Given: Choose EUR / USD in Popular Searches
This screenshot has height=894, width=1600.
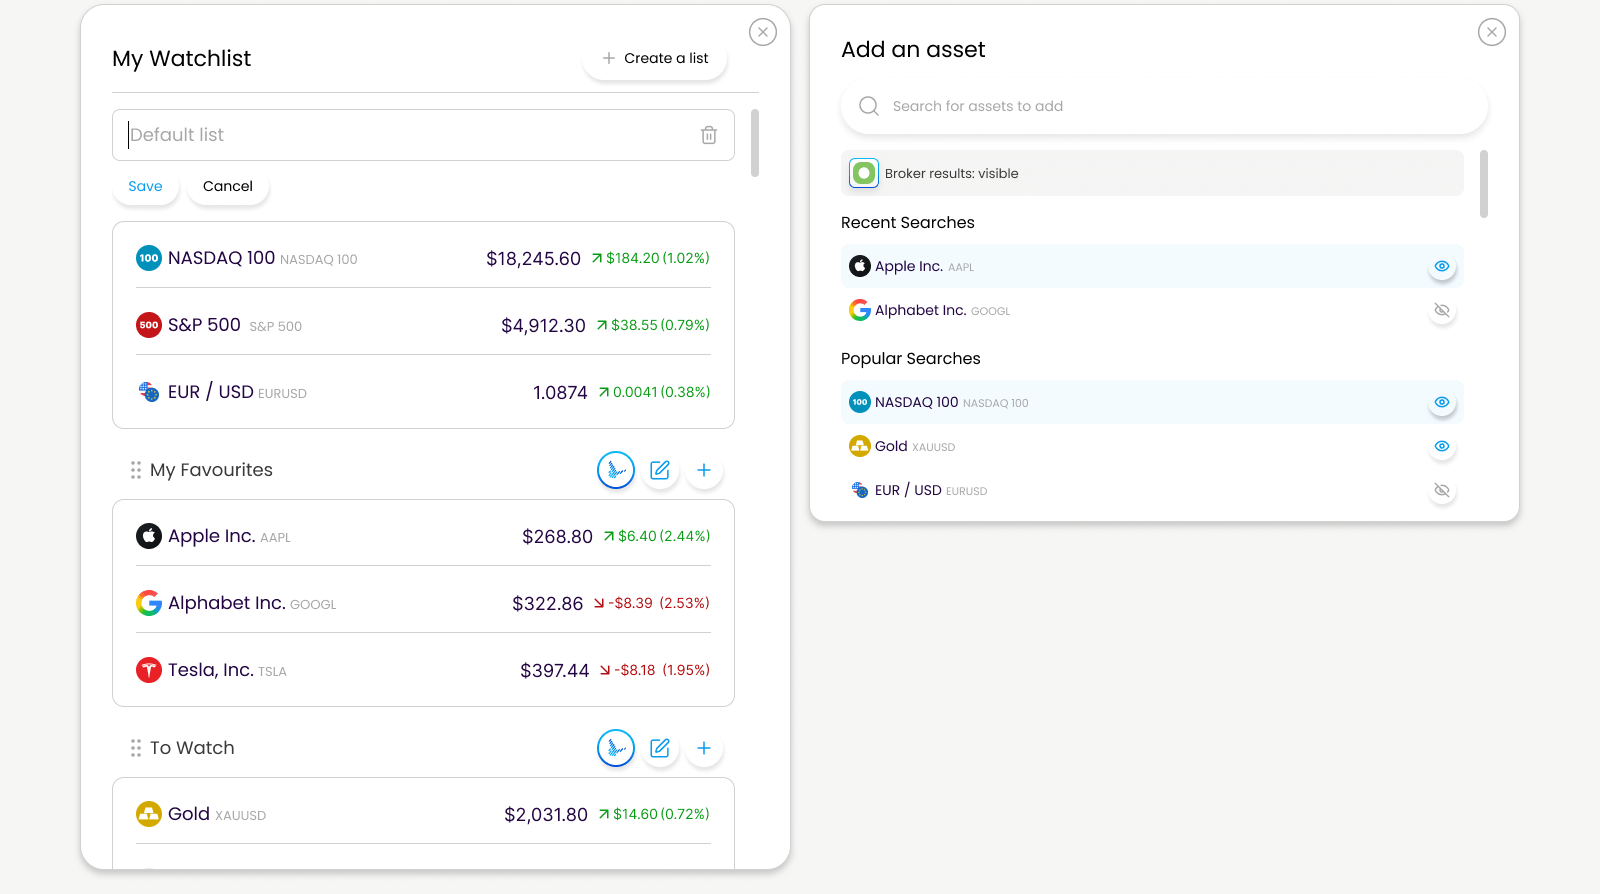Looking at the screenshot, I should point(1152,490).
